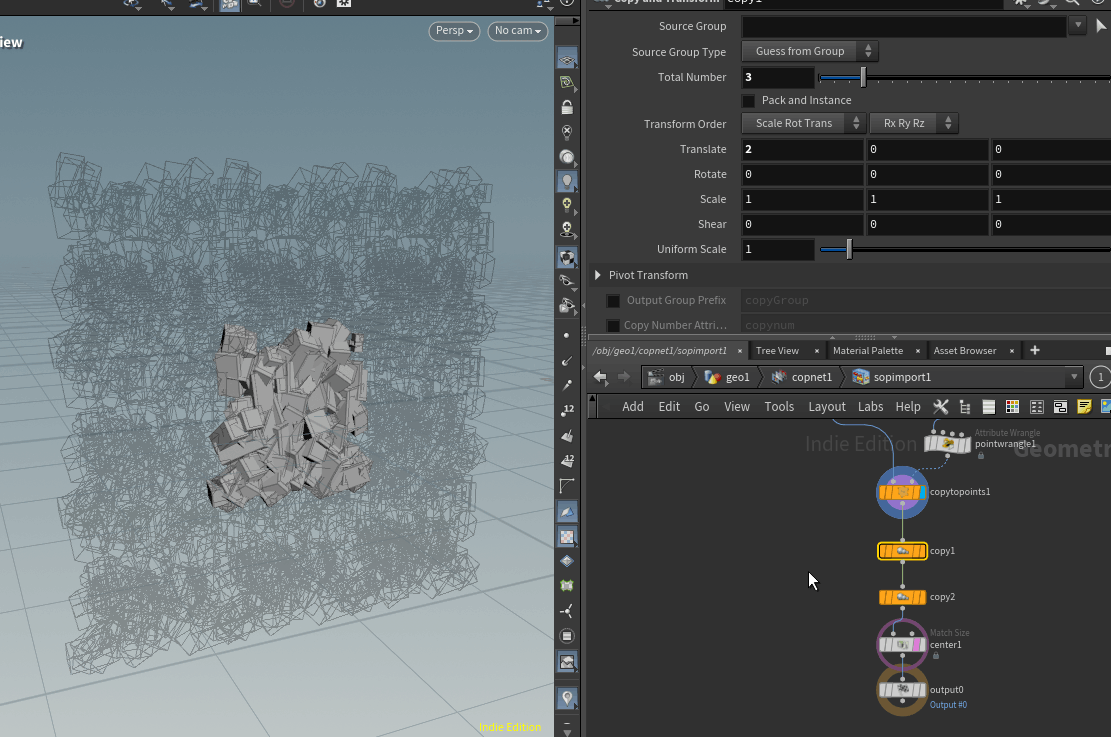This screenshot has height=737, width=1111.
Task: Click the group selection arrow next to Source Group
Action: pos(1101,26)
